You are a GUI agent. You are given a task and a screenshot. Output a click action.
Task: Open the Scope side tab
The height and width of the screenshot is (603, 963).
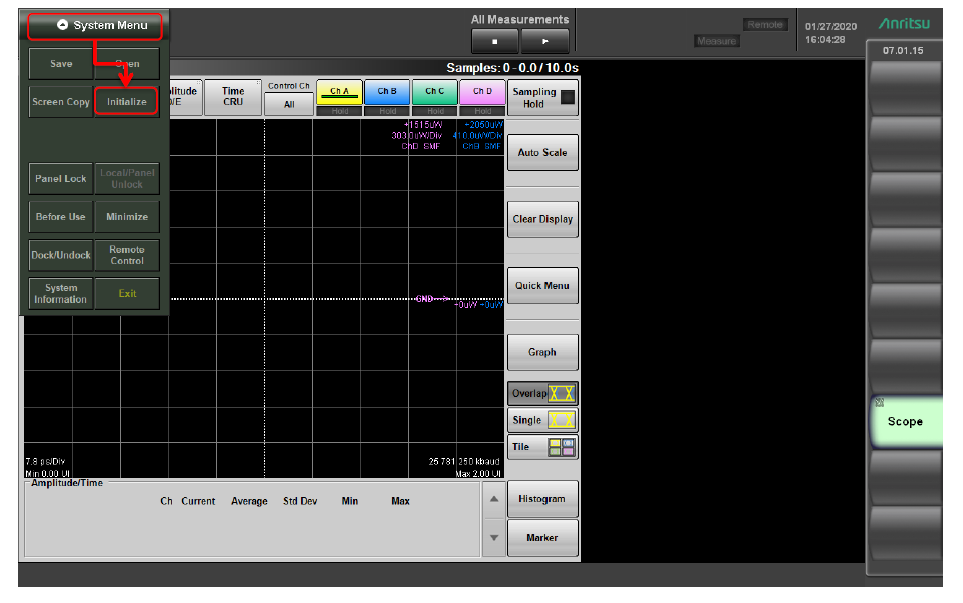(x=904, y=422)
